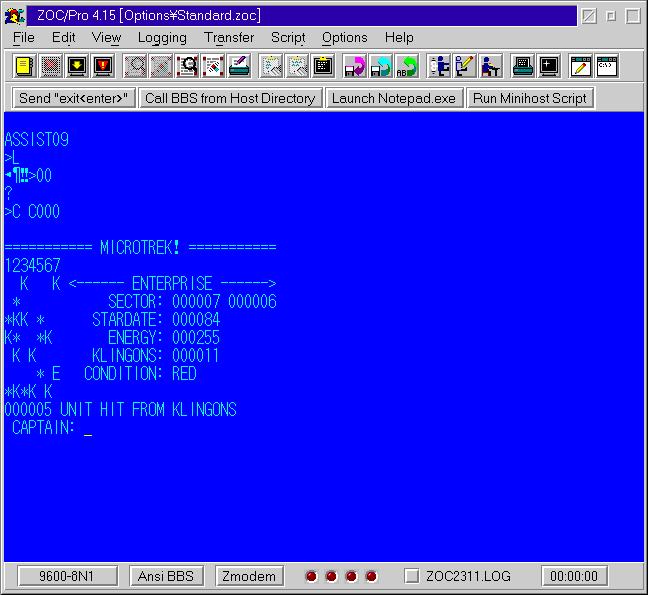Click ZOC application icon in title bar
648x595 pixels.
[x=15, y=16]
